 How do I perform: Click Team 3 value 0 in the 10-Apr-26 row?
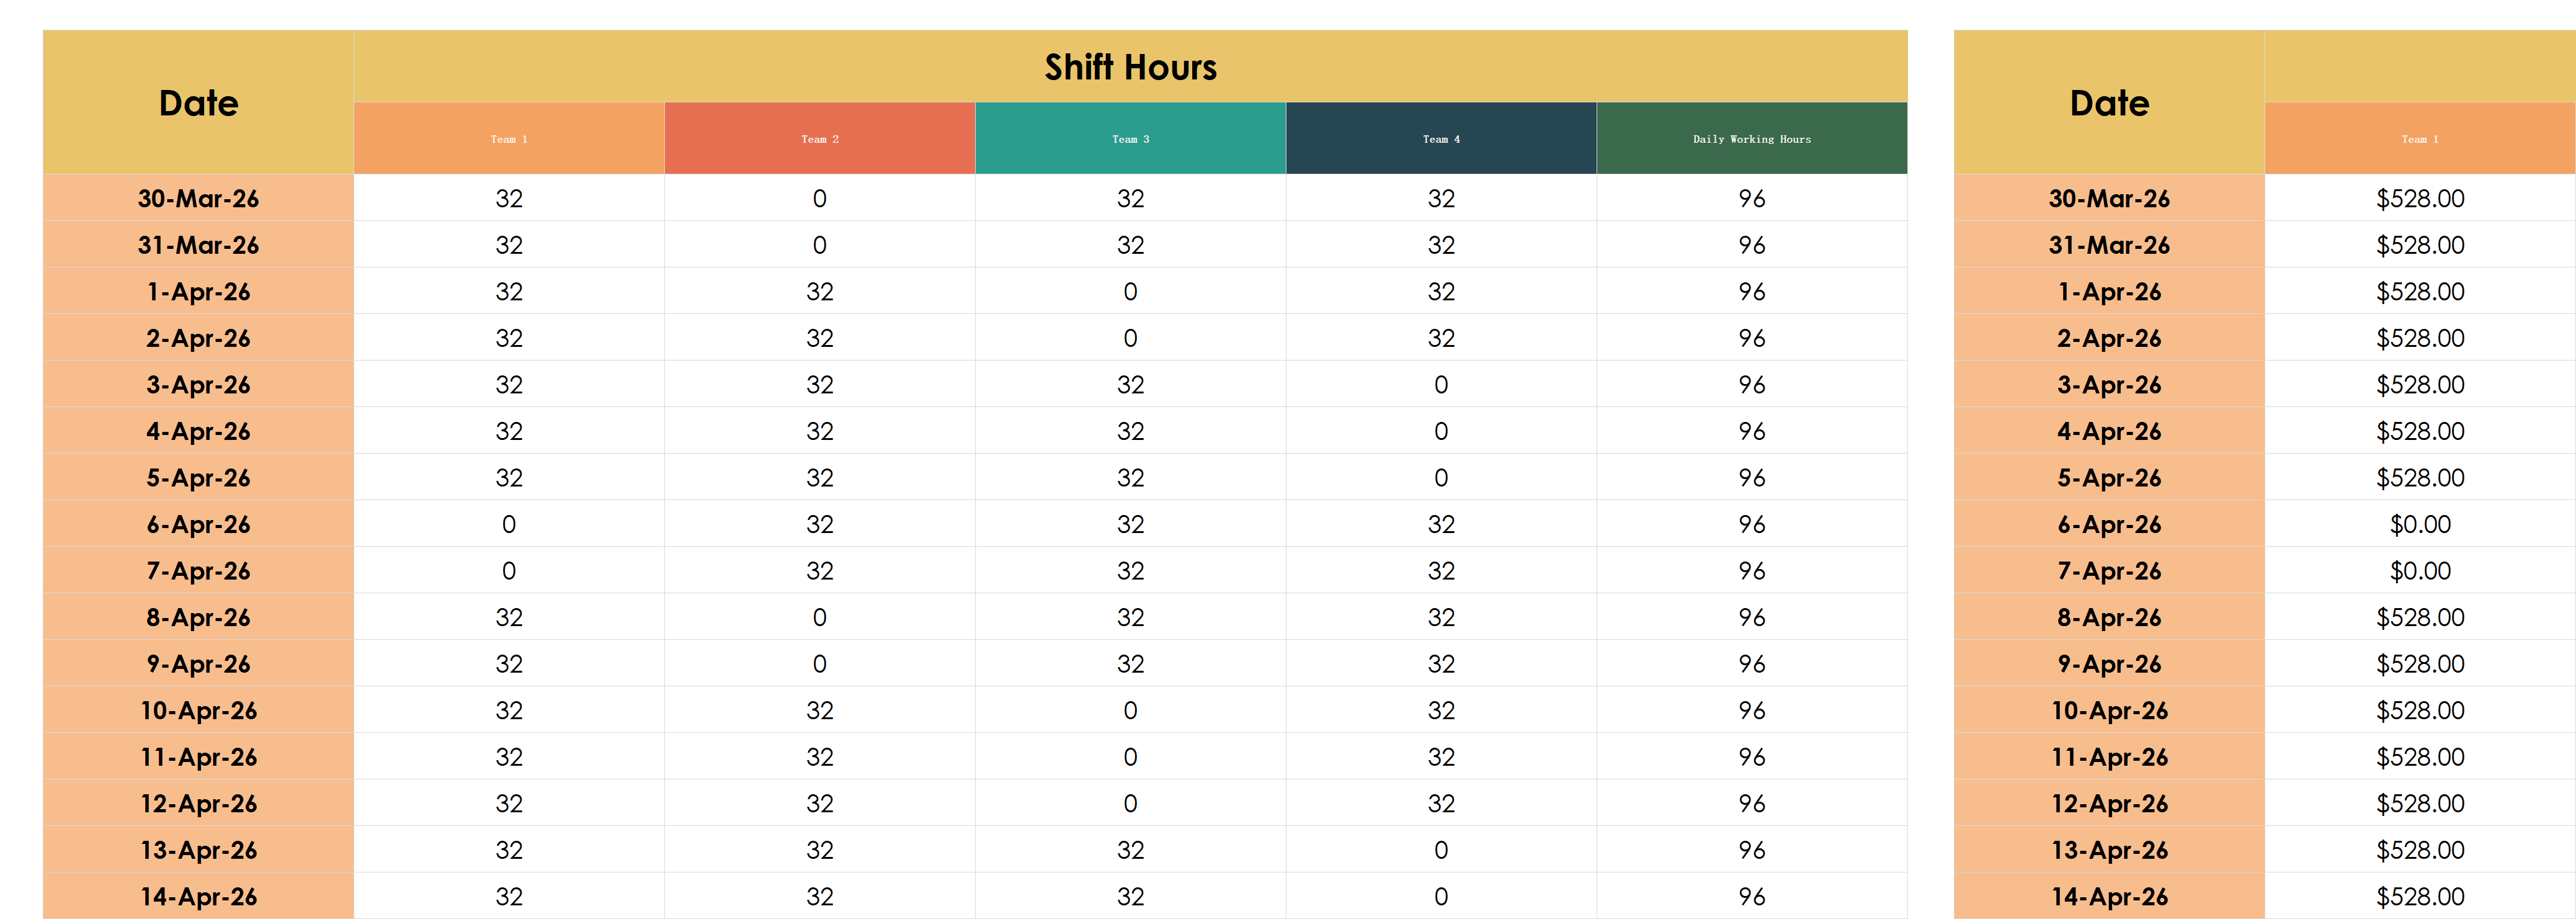1130,710
